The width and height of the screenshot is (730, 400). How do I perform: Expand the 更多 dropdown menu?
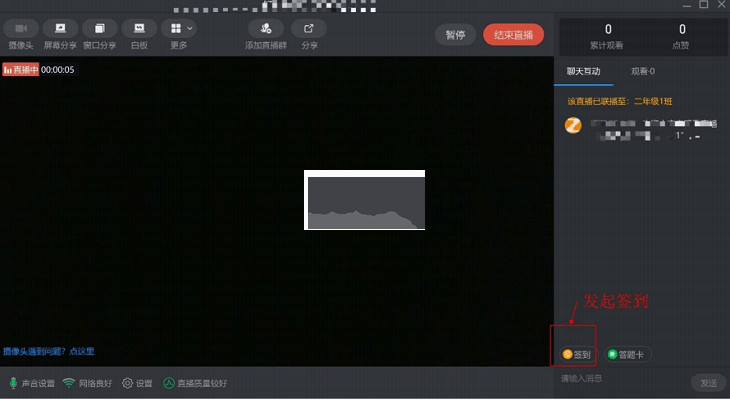179,28
